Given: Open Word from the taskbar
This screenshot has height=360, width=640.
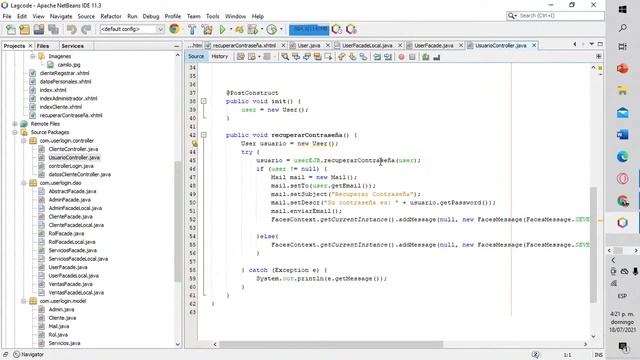Looking at the screenshot, I should tap(622, 134).
